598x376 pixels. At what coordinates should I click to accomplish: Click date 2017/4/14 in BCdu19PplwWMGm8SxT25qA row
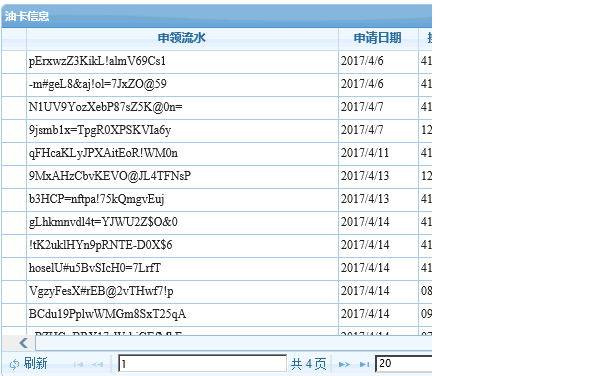(x=365, y=314)
